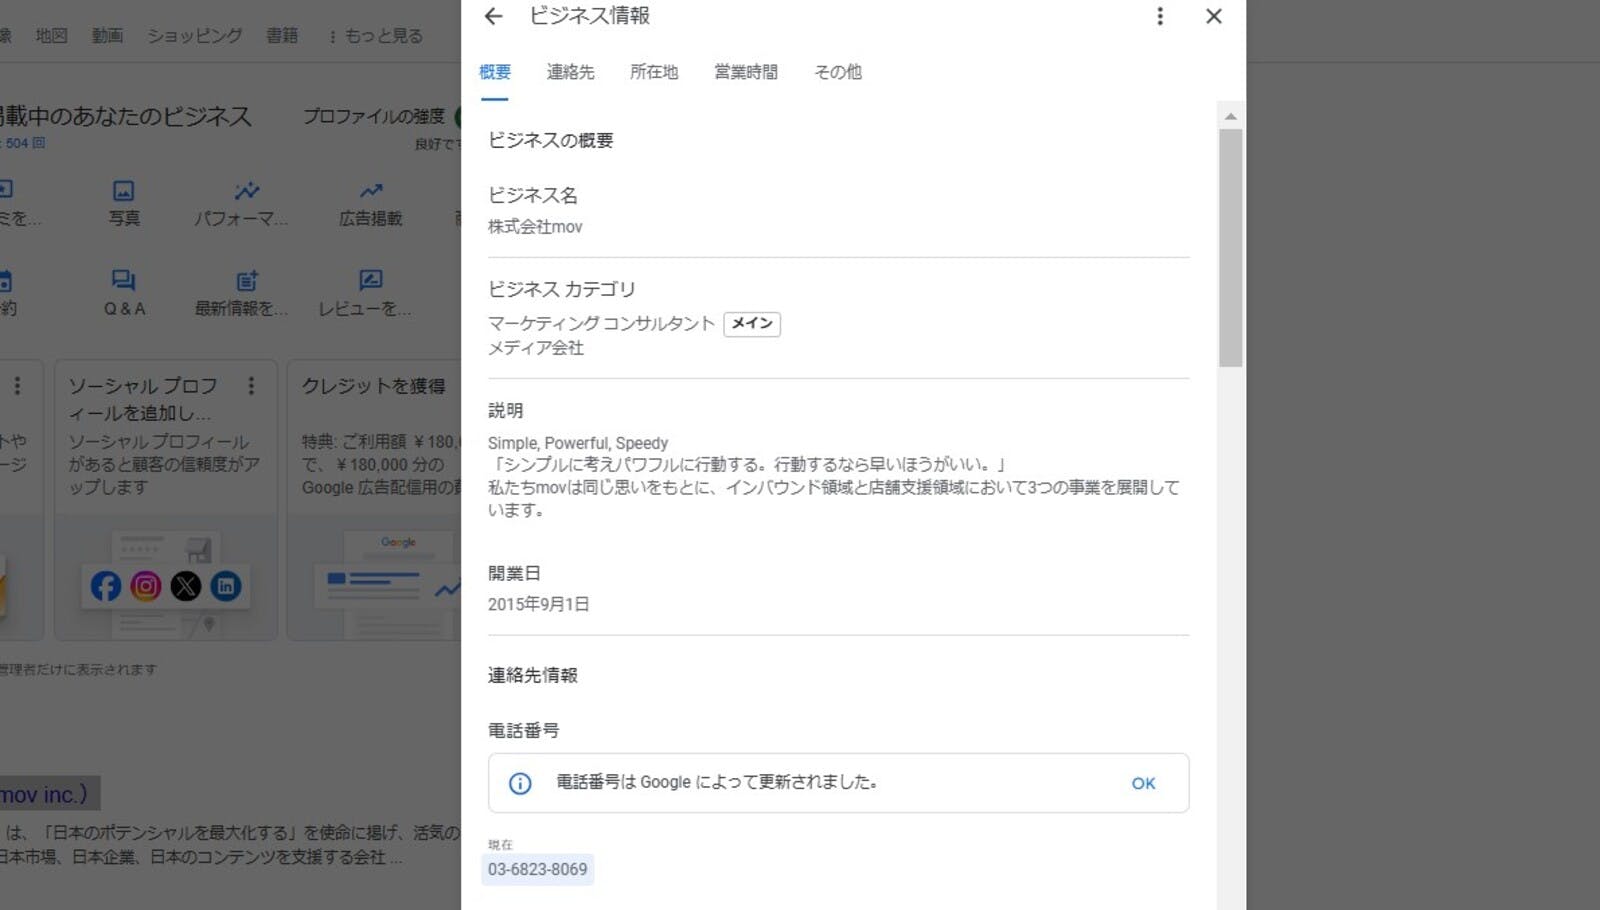The image size is (1600, 910).
Task: Click OK on the phone update notice
Action: [x=1143, y=783]
